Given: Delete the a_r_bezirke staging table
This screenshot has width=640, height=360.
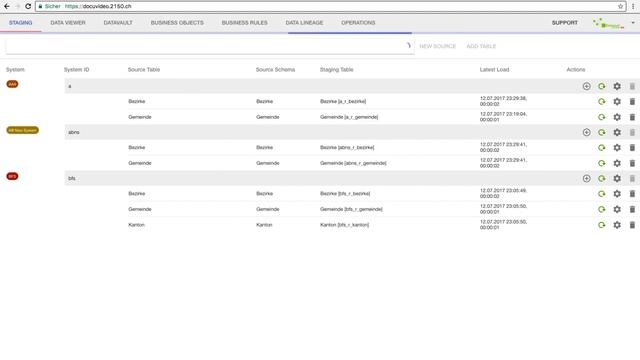Looking at the screenshot, I should 632,102.
